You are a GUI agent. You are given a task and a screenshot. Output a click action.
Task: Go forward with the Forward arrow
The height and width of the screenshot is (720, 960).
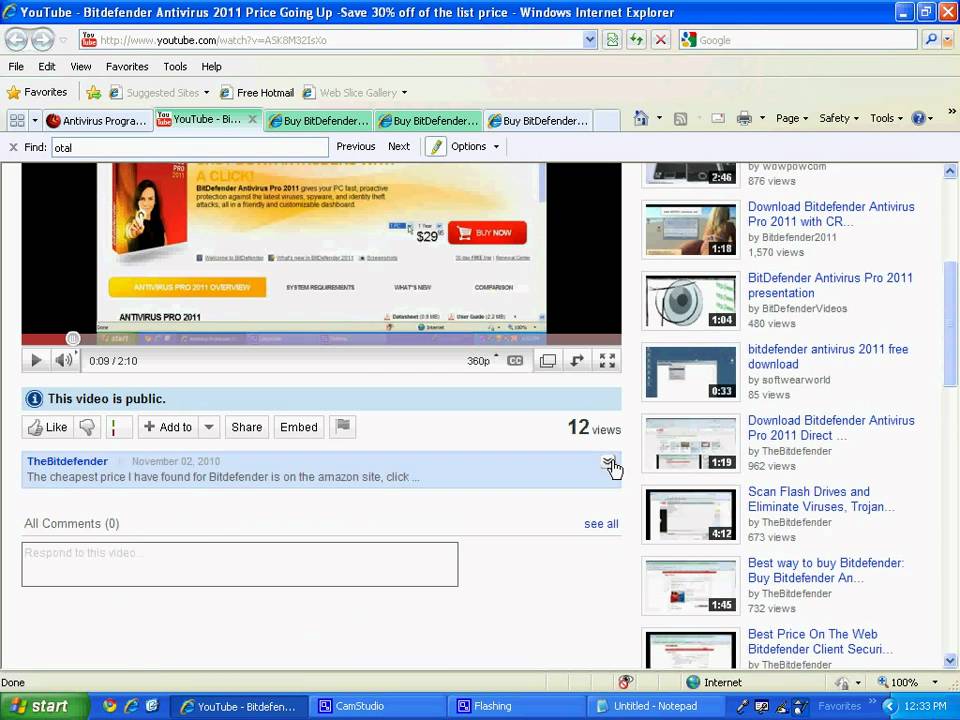(x=42, y=40)
